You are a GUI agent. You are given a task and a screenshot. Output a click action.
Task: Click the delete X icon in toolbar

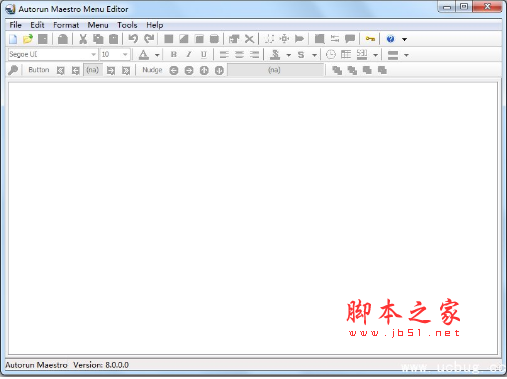(x=249, y=39)
